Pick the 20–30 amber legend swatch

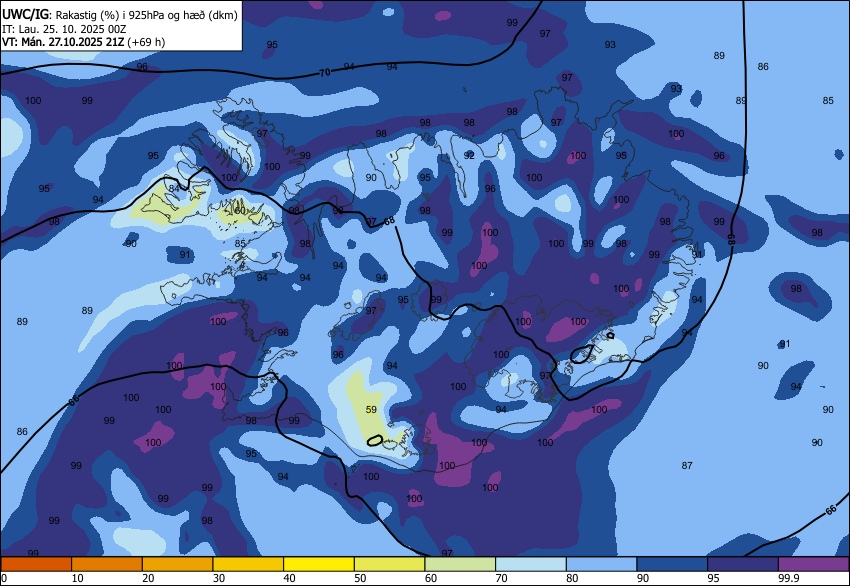tap(177, 564)
